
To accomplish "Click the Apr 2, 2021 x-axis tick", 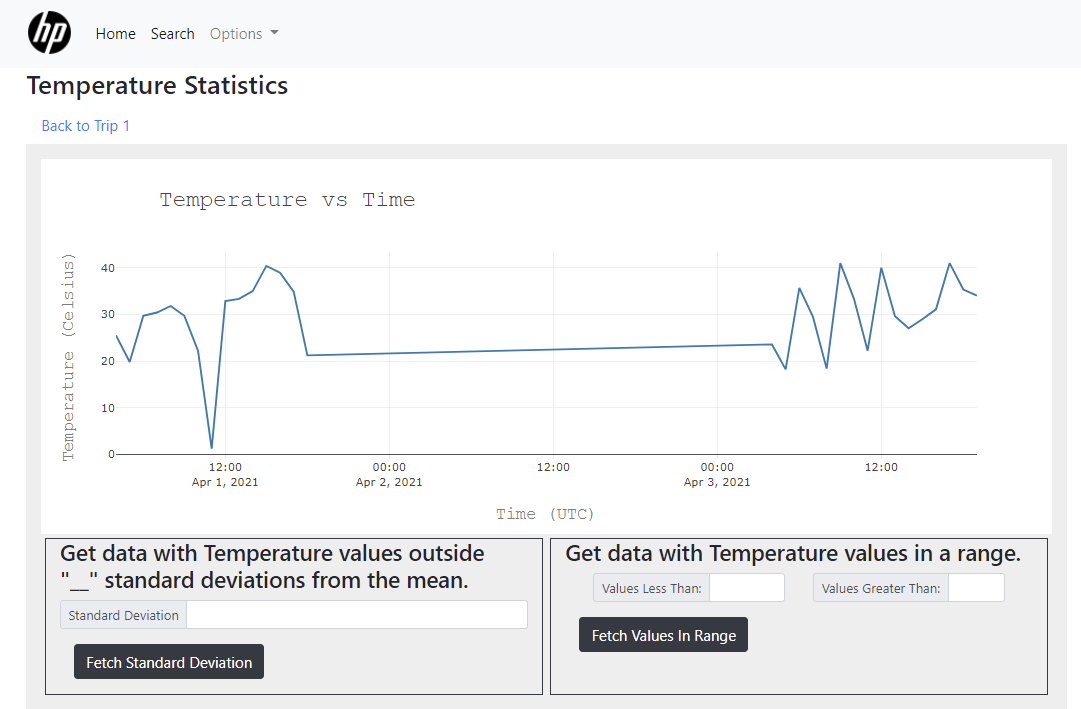I will [389, 475].
